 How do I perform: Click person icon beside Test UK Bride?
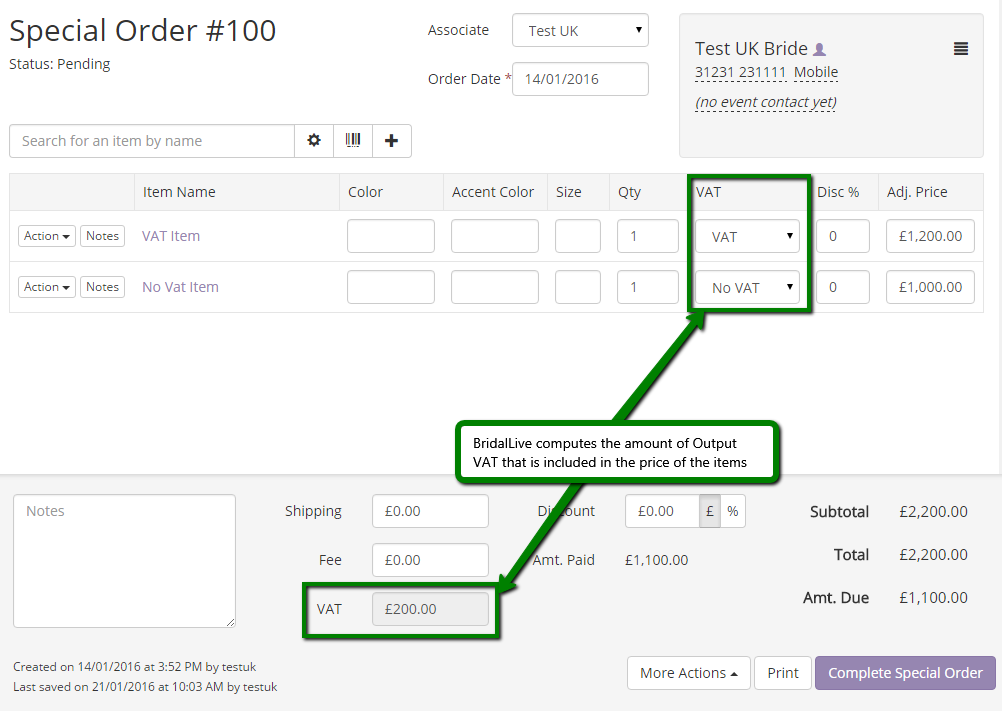point(819,49)
